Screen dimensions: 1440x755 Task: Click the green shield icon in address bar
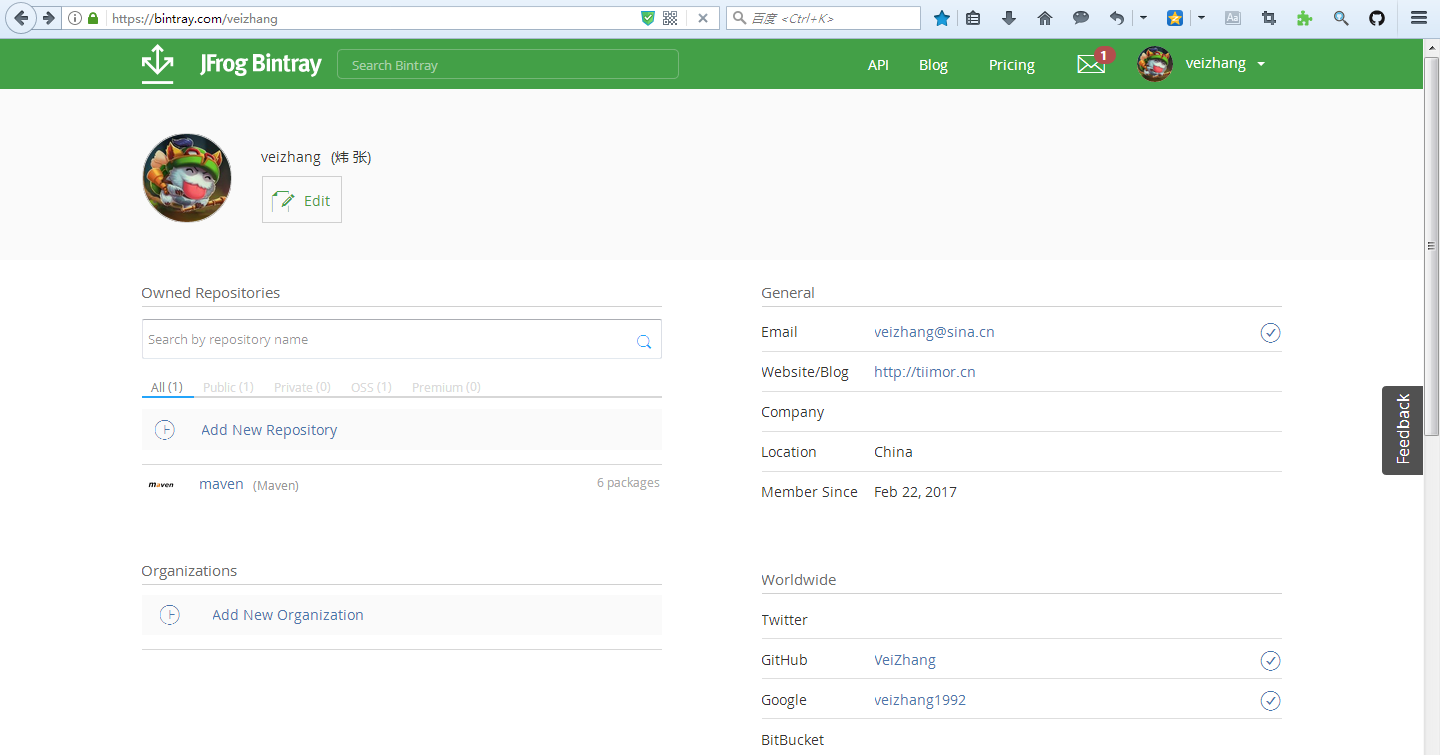(x=648, y=18)
